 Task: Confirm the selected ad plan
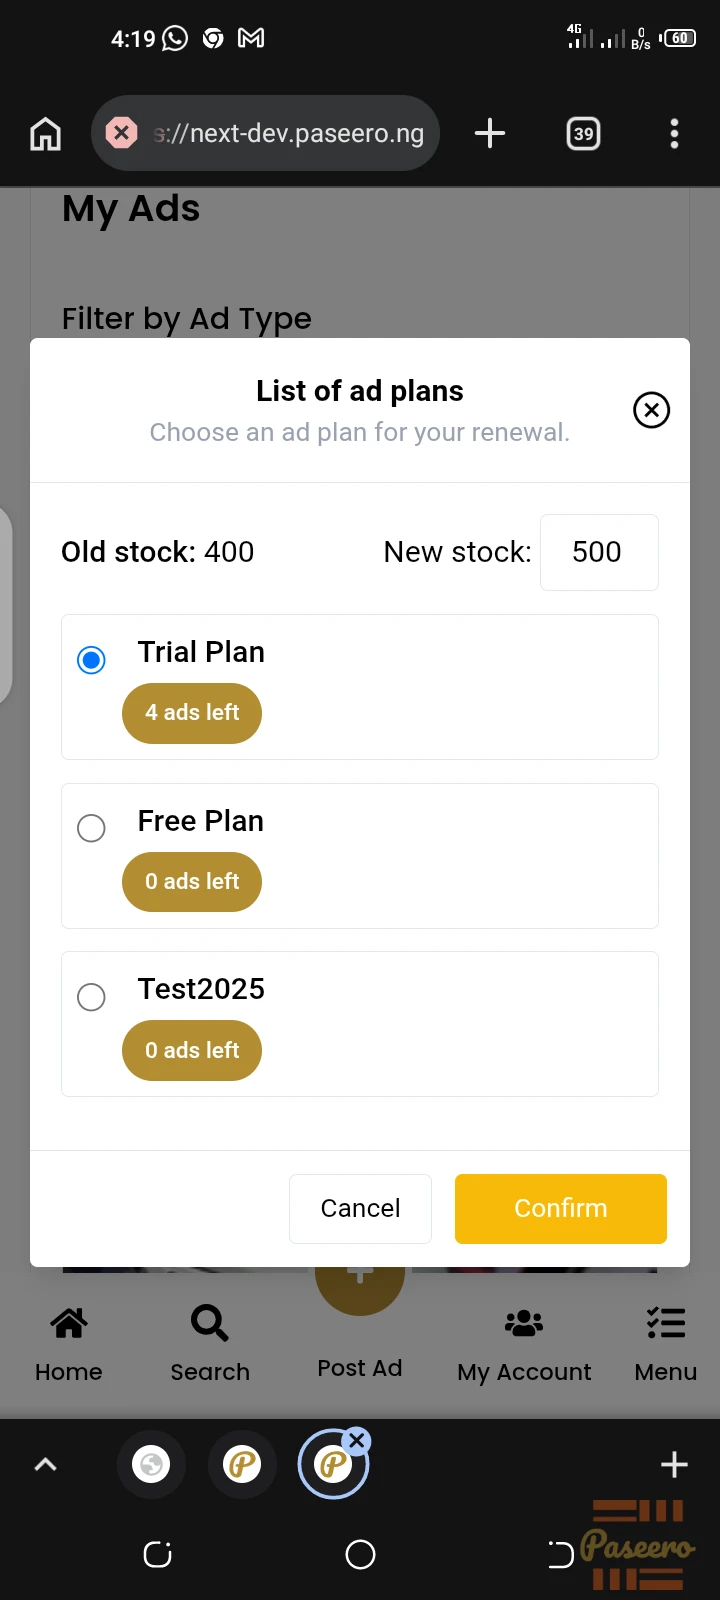pos(561,1209)
